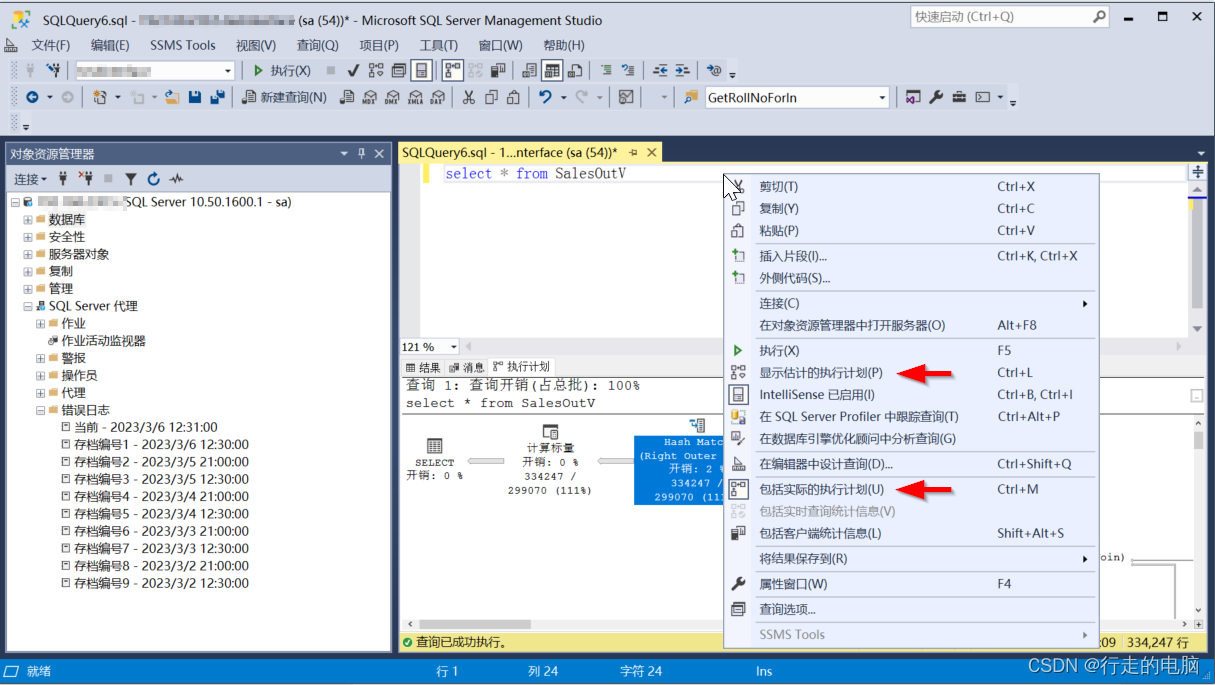
Task: Switch to the 执行计划 (Execution plan) tab
Action: coord(522,367)
